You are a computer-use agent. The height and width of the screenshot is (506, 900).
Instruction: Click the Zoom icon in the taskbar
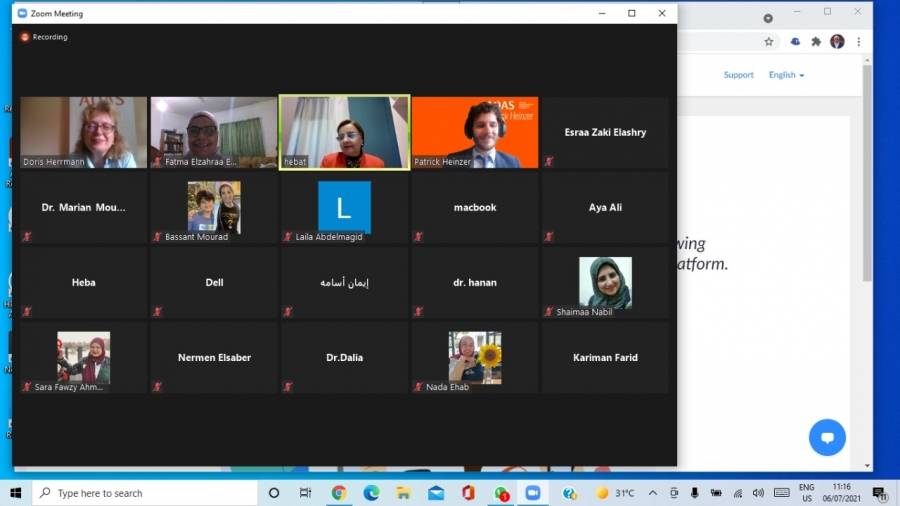(532, 493)
